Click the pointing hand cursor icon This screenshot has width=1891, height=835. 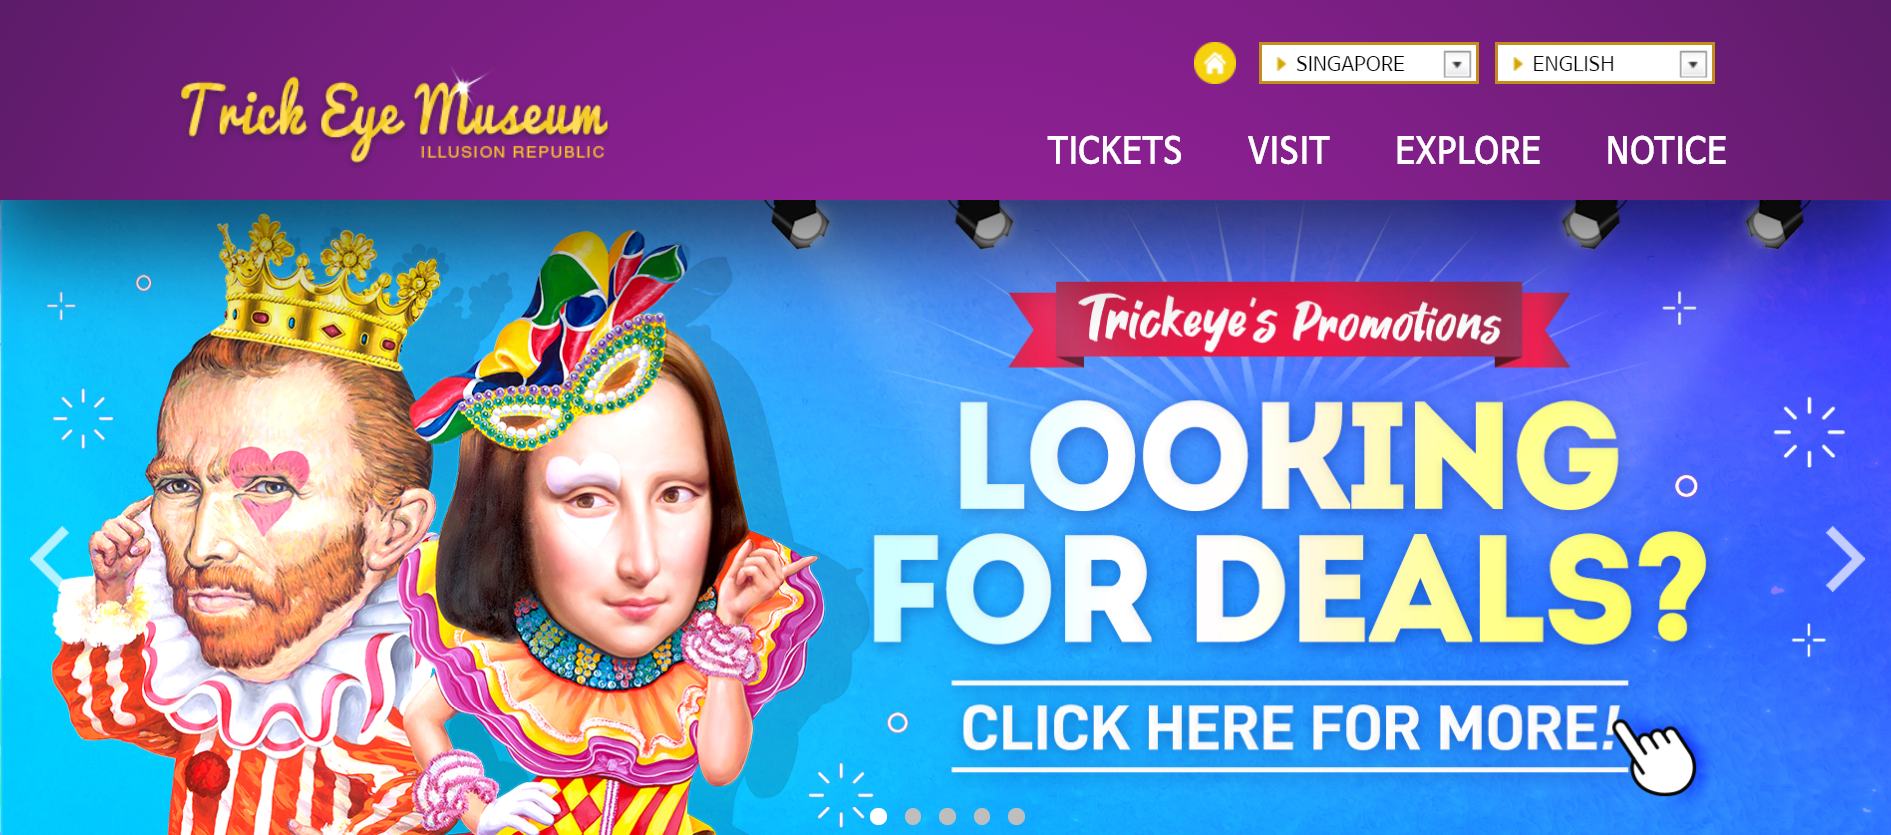(1655, 756)
